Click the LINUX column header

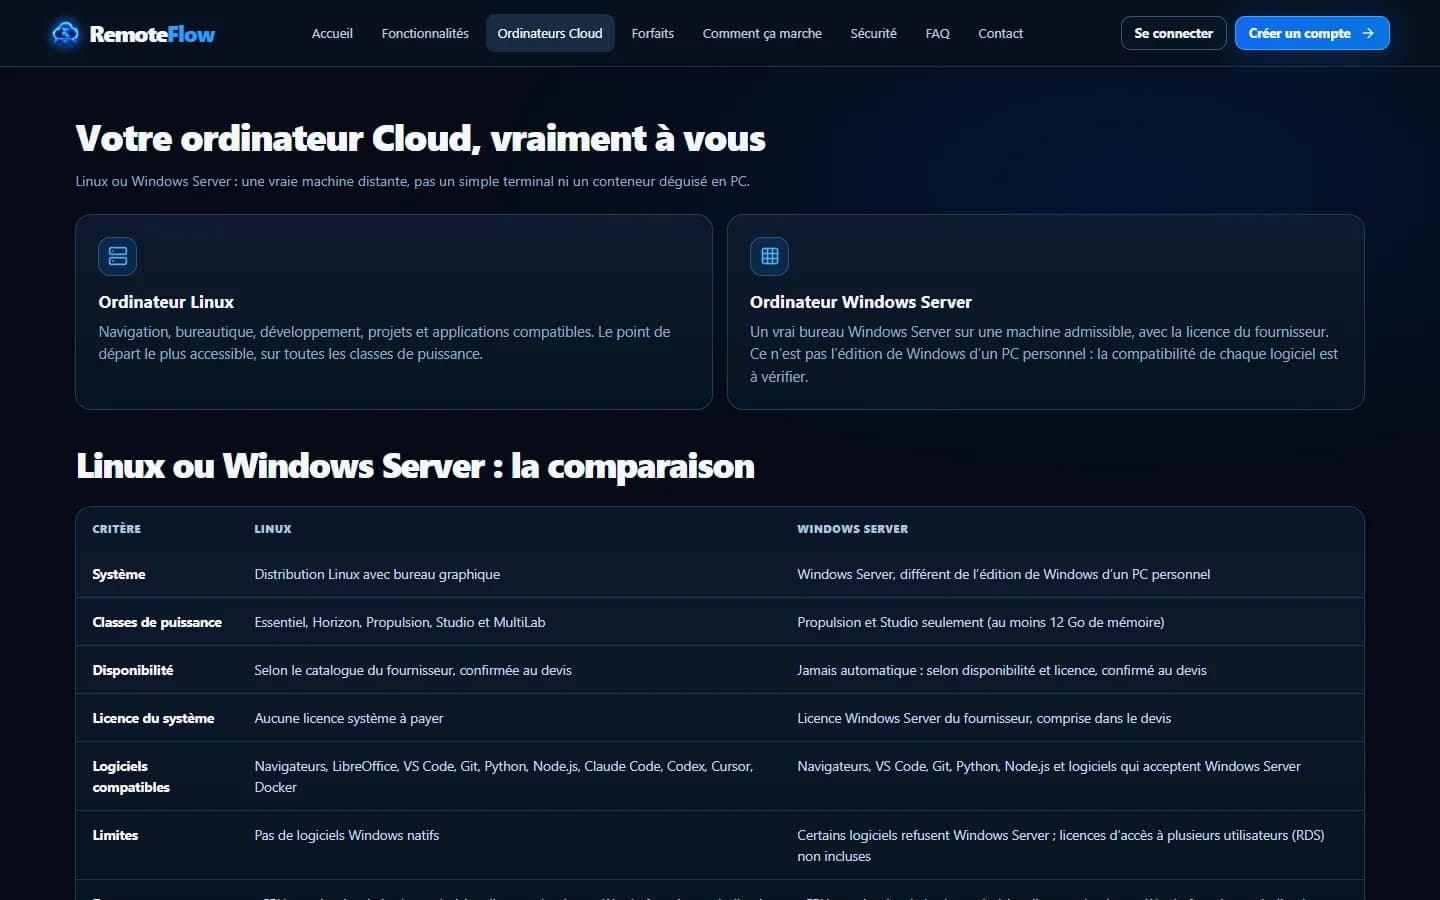pyautogui.click(x=273, y=529)
